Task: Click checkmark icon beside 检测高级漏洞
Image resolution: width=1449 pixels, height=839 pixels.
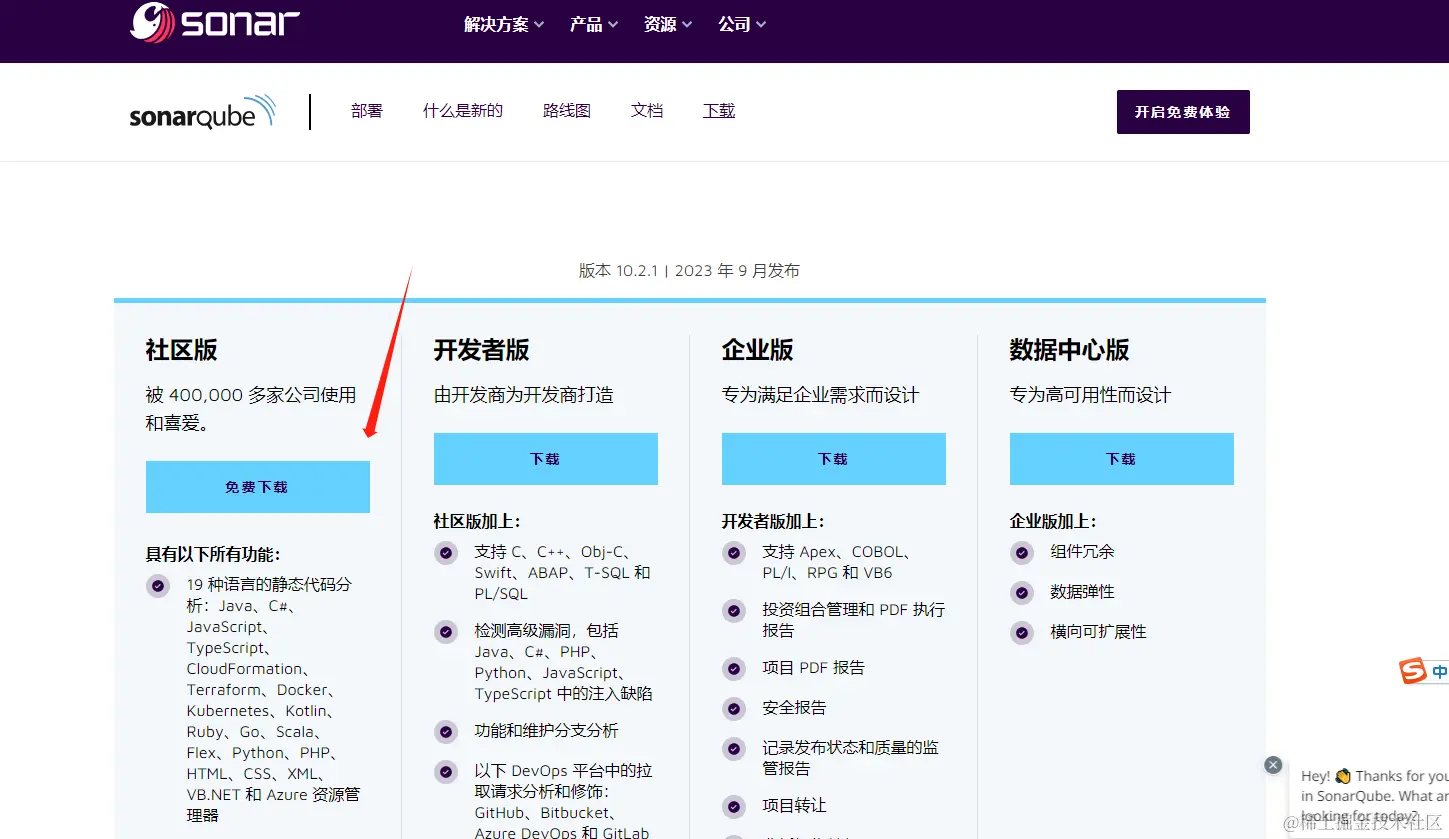Action: point(446,631)
